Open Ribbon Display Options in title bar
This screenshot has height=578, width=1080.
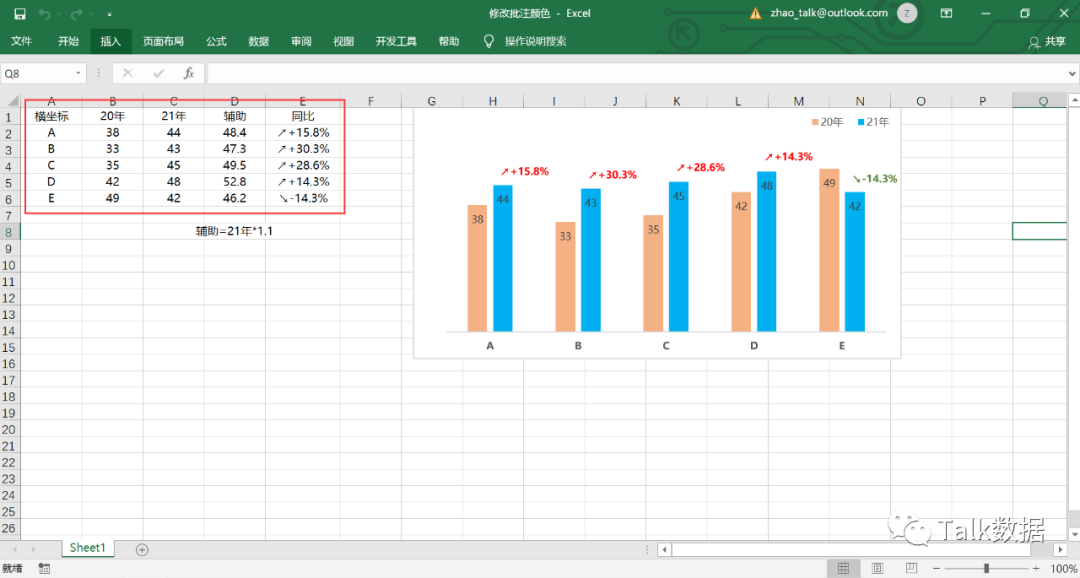pyautogui.click(x=946, y=13)
